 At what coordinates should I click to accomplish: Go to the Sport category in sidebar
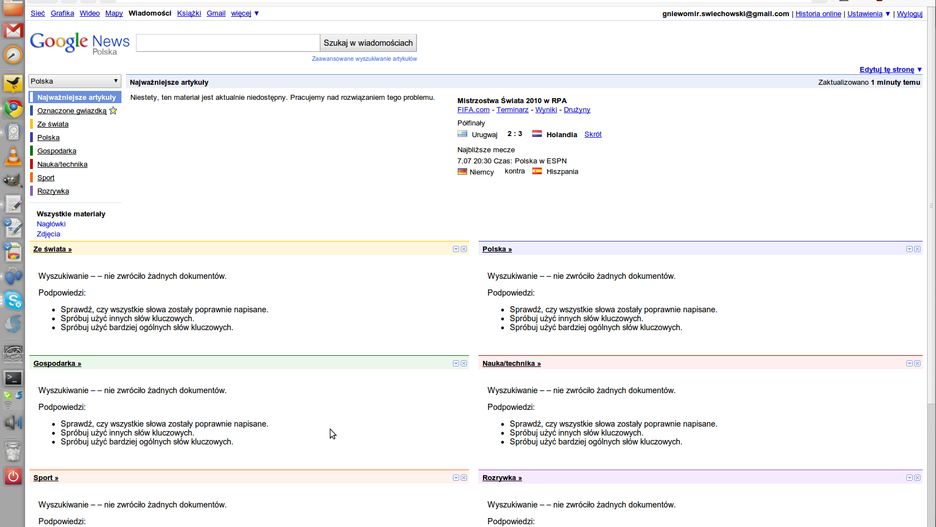pos(46,177)
